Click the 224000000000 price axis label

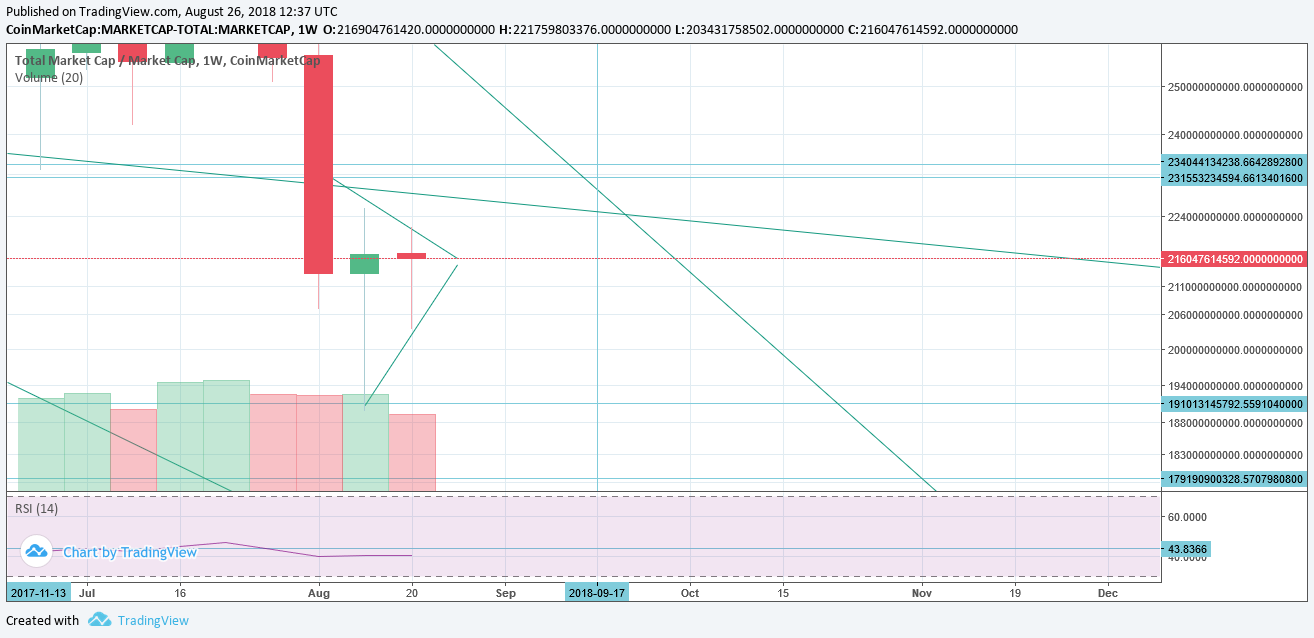[x=1236, y=216]
